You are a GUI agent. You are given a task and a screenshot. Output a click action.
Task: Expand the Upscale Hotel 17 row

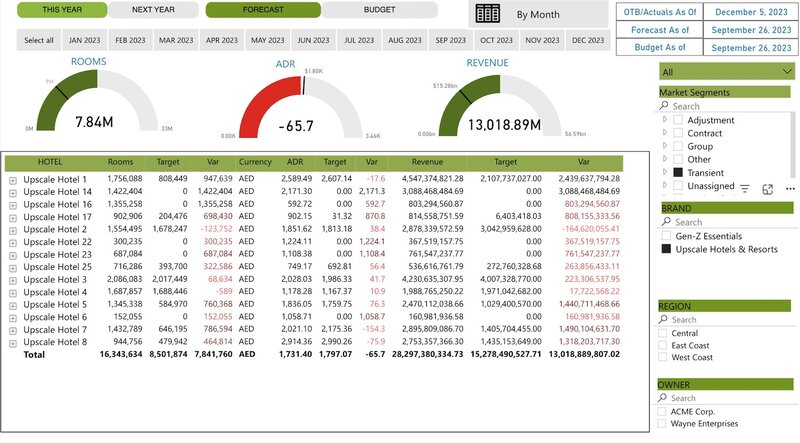13,218
